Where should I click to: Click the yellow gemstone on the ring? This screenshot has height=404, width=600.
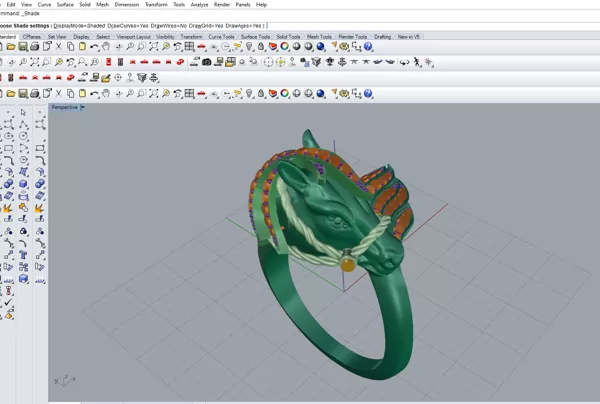[x=347, y=265]
